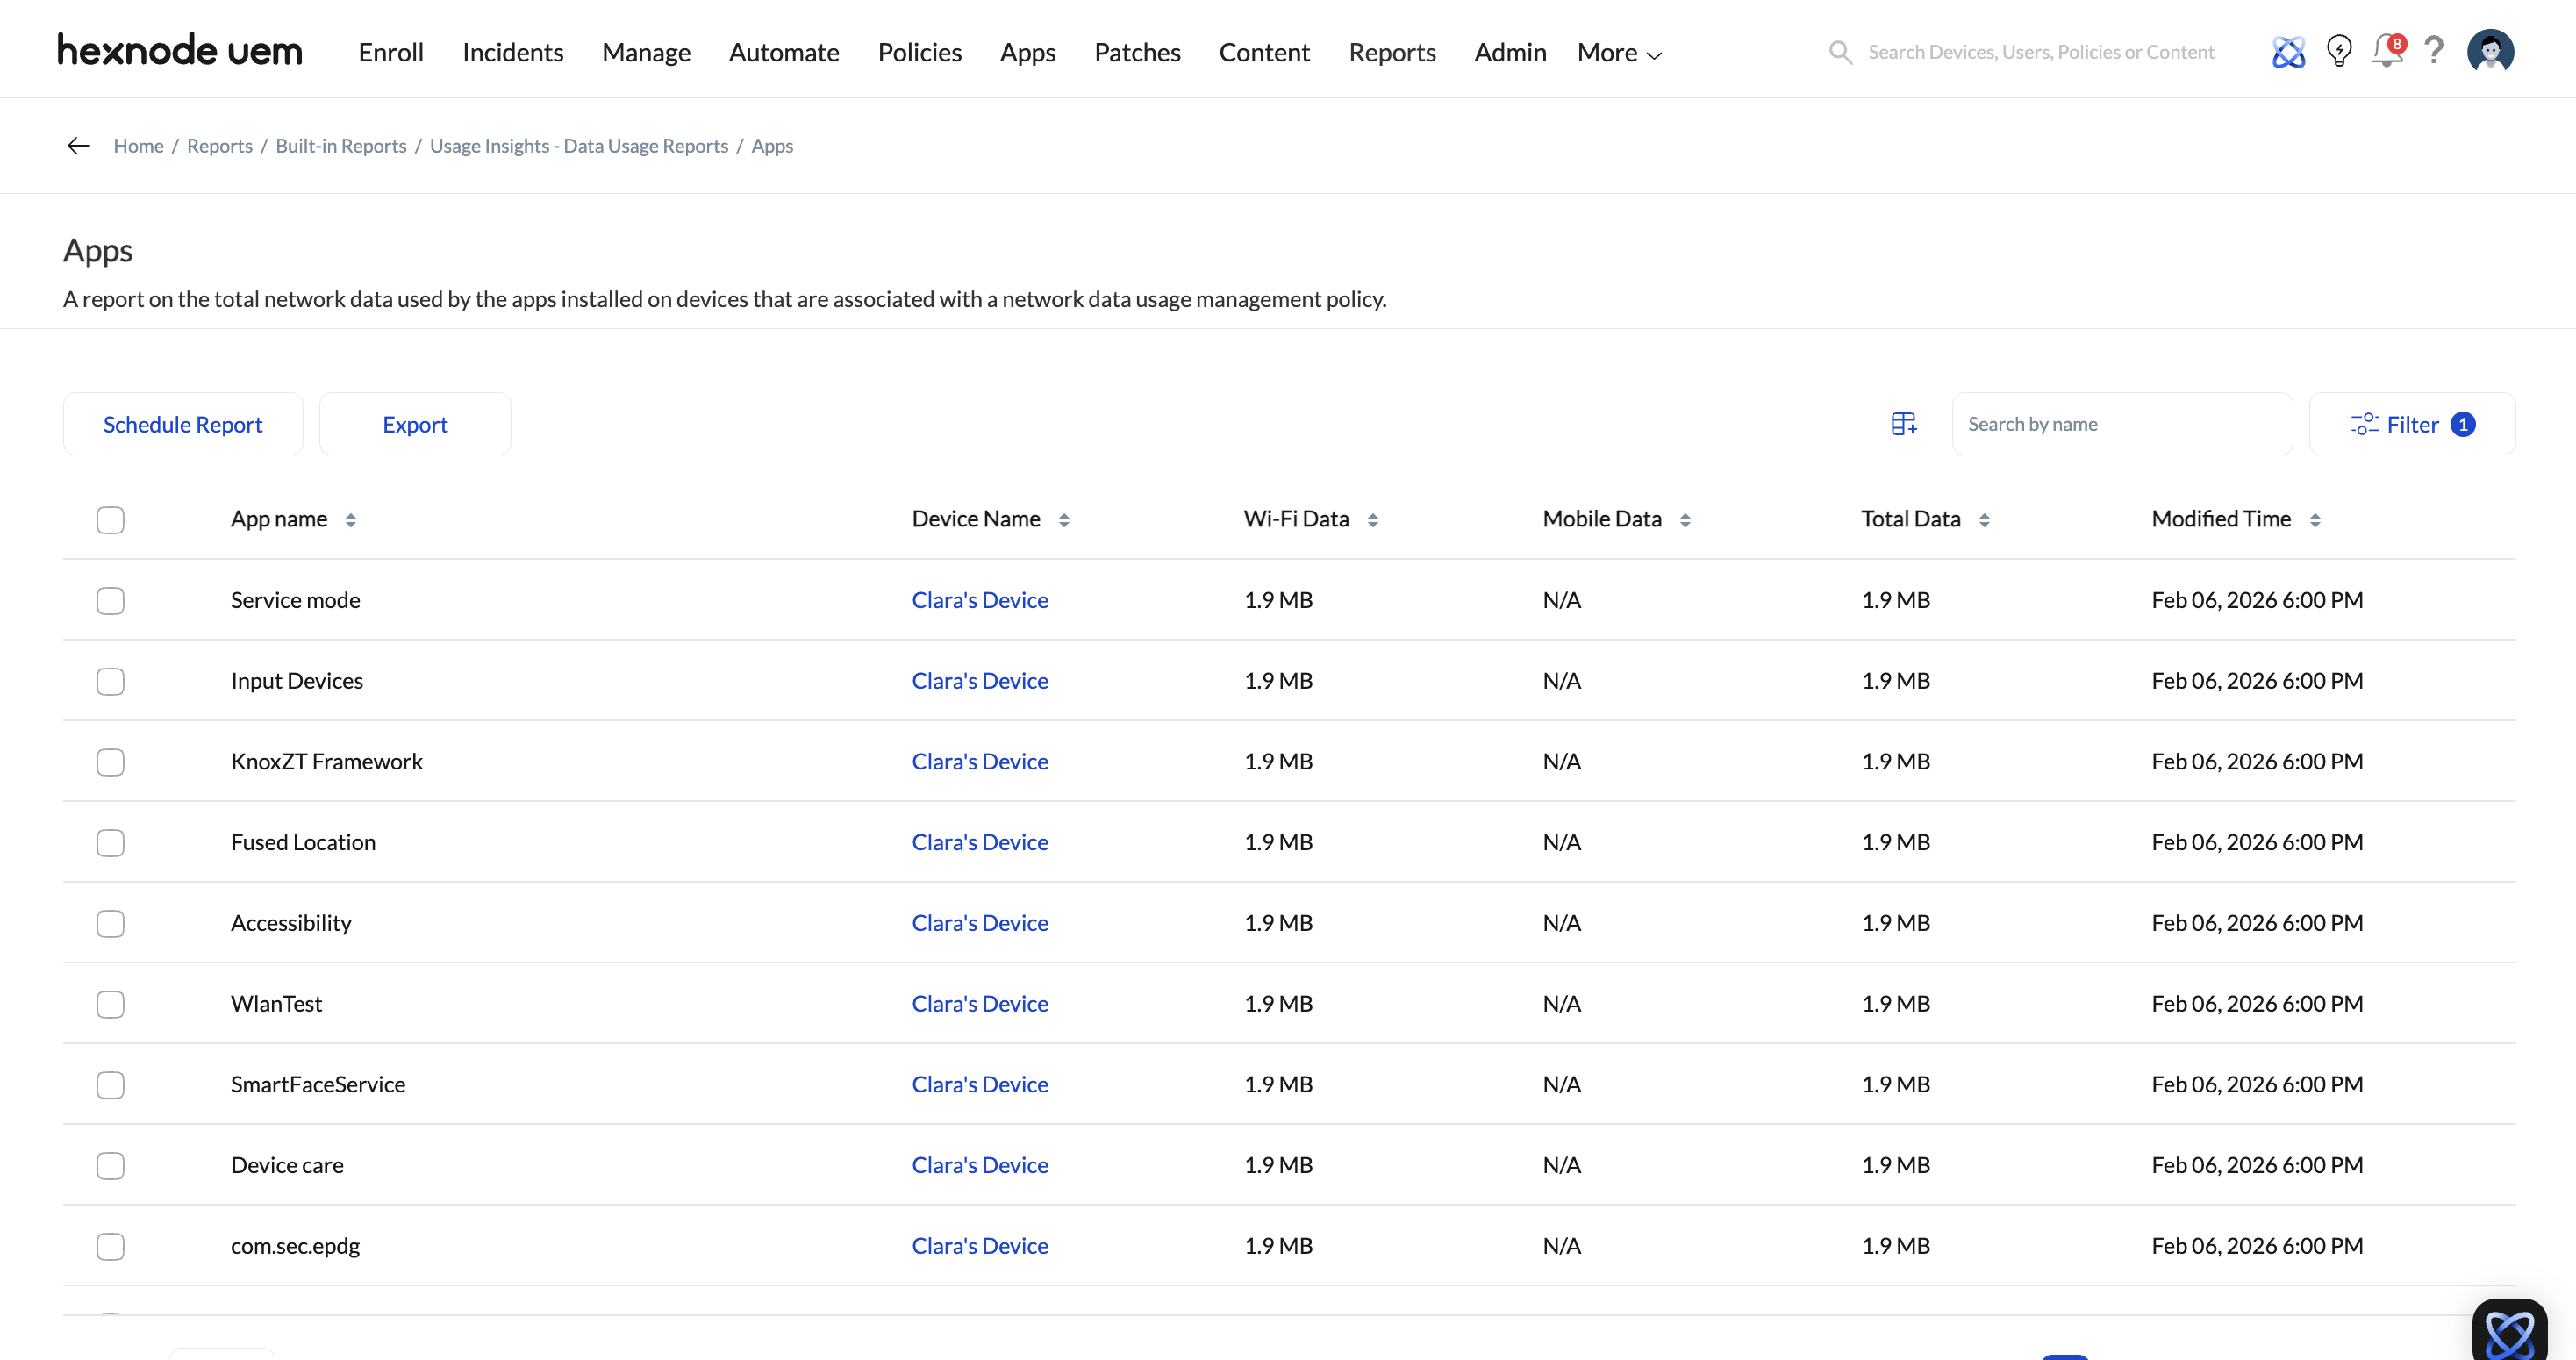Viewport: 2576px width, 1360px height.
Task: Click the back arrow beside breadcrumbs
Action: pyautogui.click(x=78, y=146)
